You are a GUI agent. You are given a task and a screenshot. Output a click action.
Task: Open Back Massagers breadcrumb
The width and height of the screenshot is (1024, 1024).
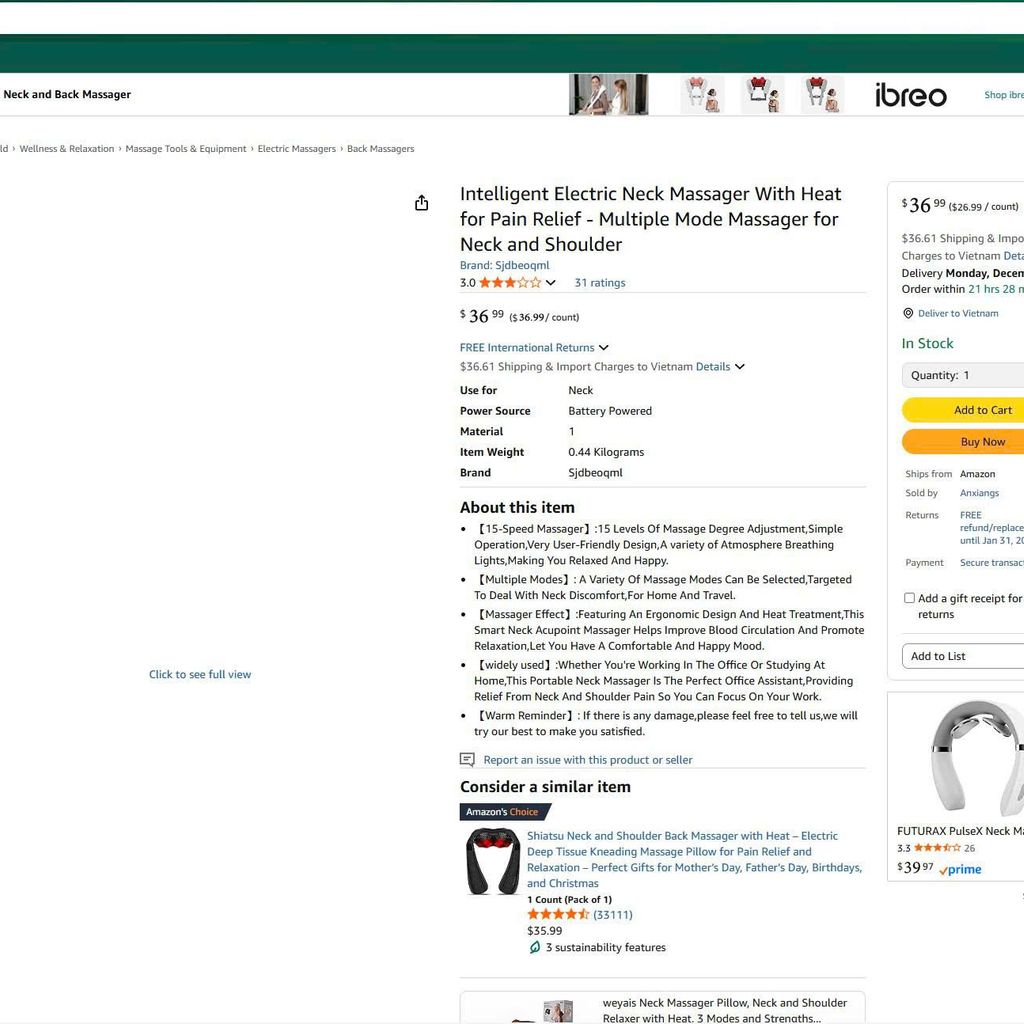381,149
